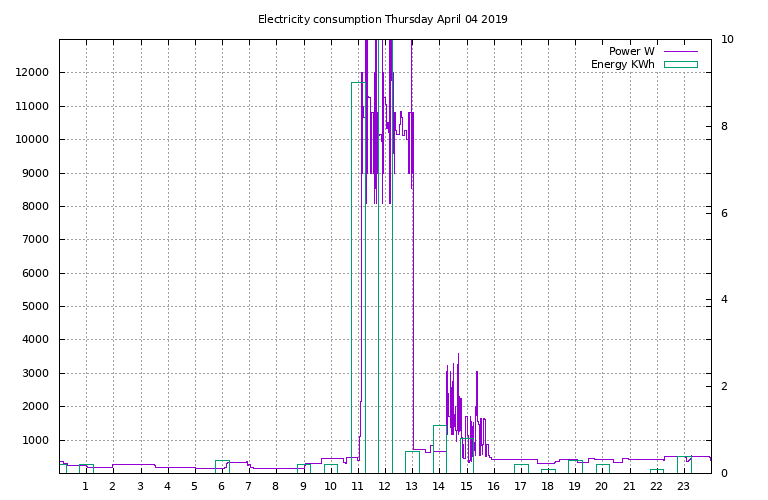Click the purple line sample beside Power W
768x500 pixels.
click(681, 51)
